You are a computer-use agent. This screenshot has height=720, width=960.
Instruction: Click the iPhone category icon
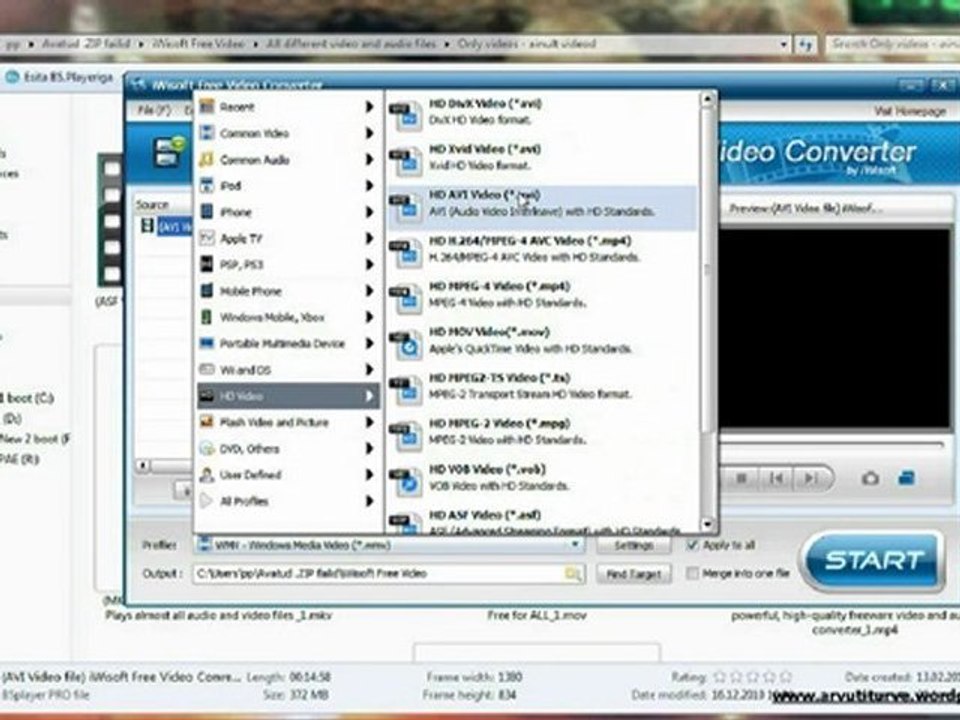[207, 212]
